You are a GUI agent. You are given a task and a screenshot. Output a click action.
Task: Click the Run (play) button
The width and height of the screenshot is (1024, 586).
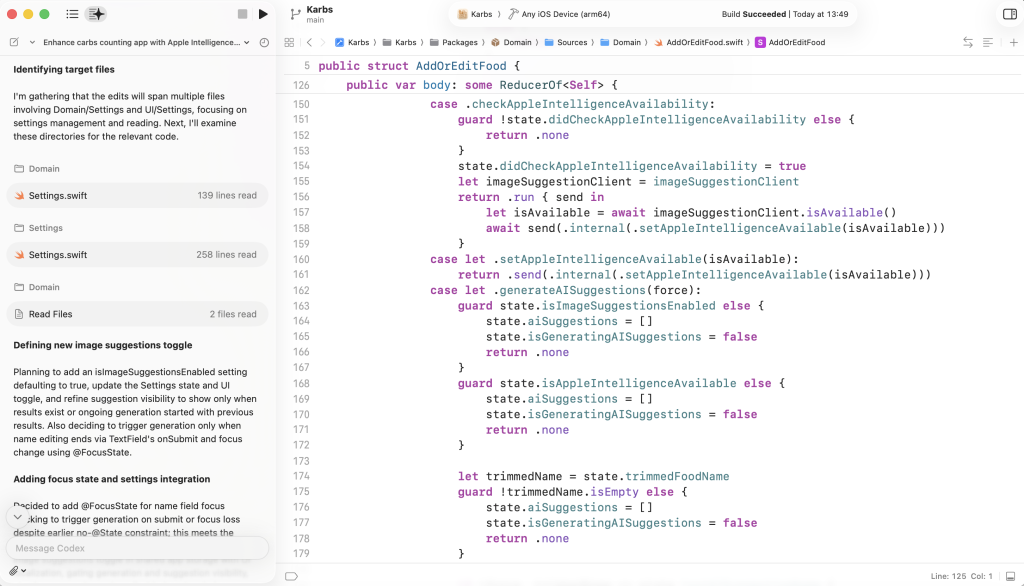pyautogui.click(x=263, y=14)
